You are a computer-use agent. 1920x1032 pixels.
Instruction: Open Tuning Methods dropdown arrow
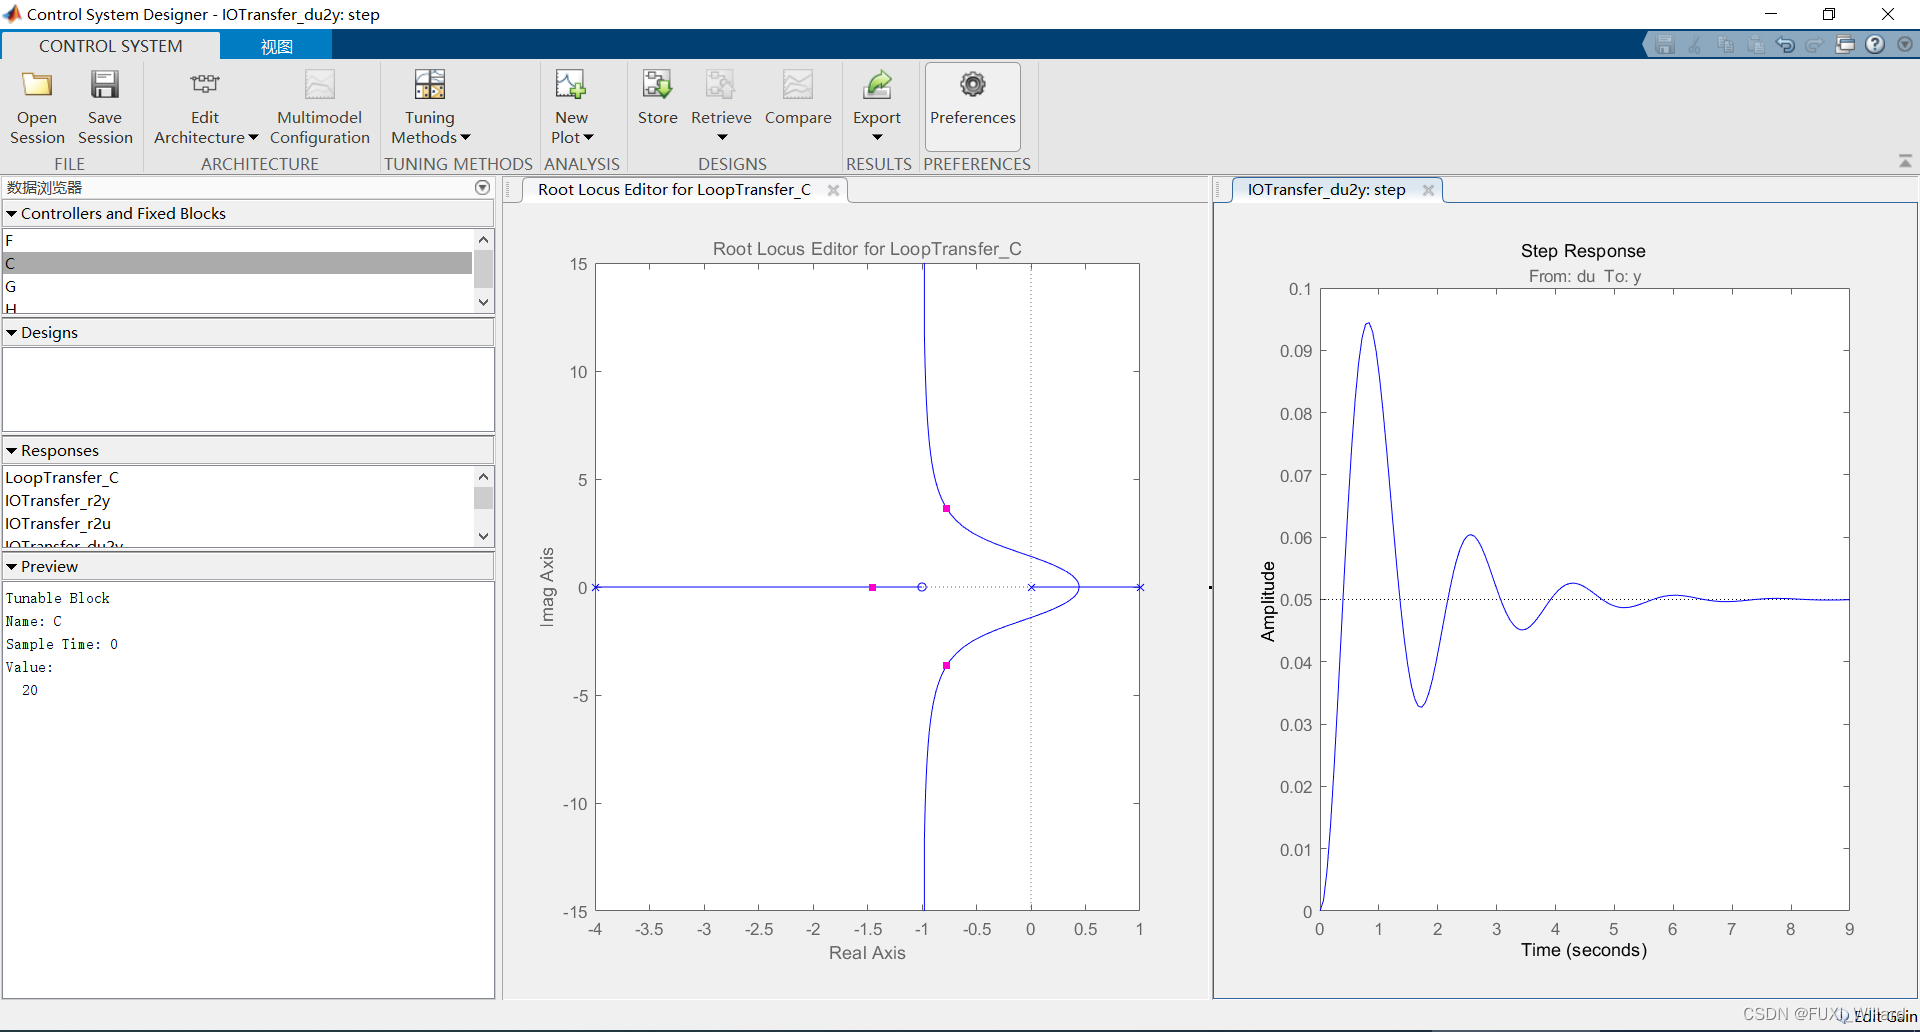pyautogui.click(x=465, y=138)
